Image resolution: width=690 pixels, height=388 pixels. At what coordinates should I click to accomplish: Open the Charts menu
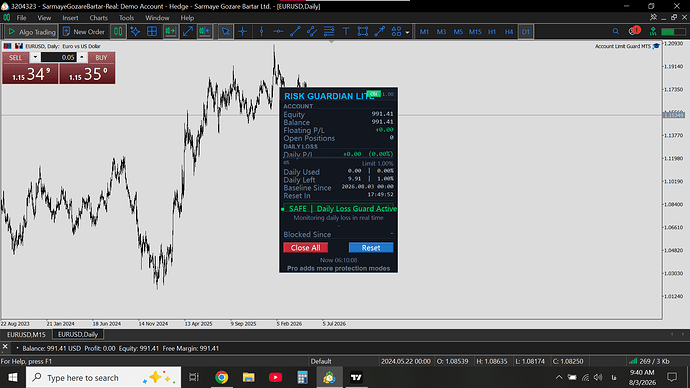[x=99, y=18]
